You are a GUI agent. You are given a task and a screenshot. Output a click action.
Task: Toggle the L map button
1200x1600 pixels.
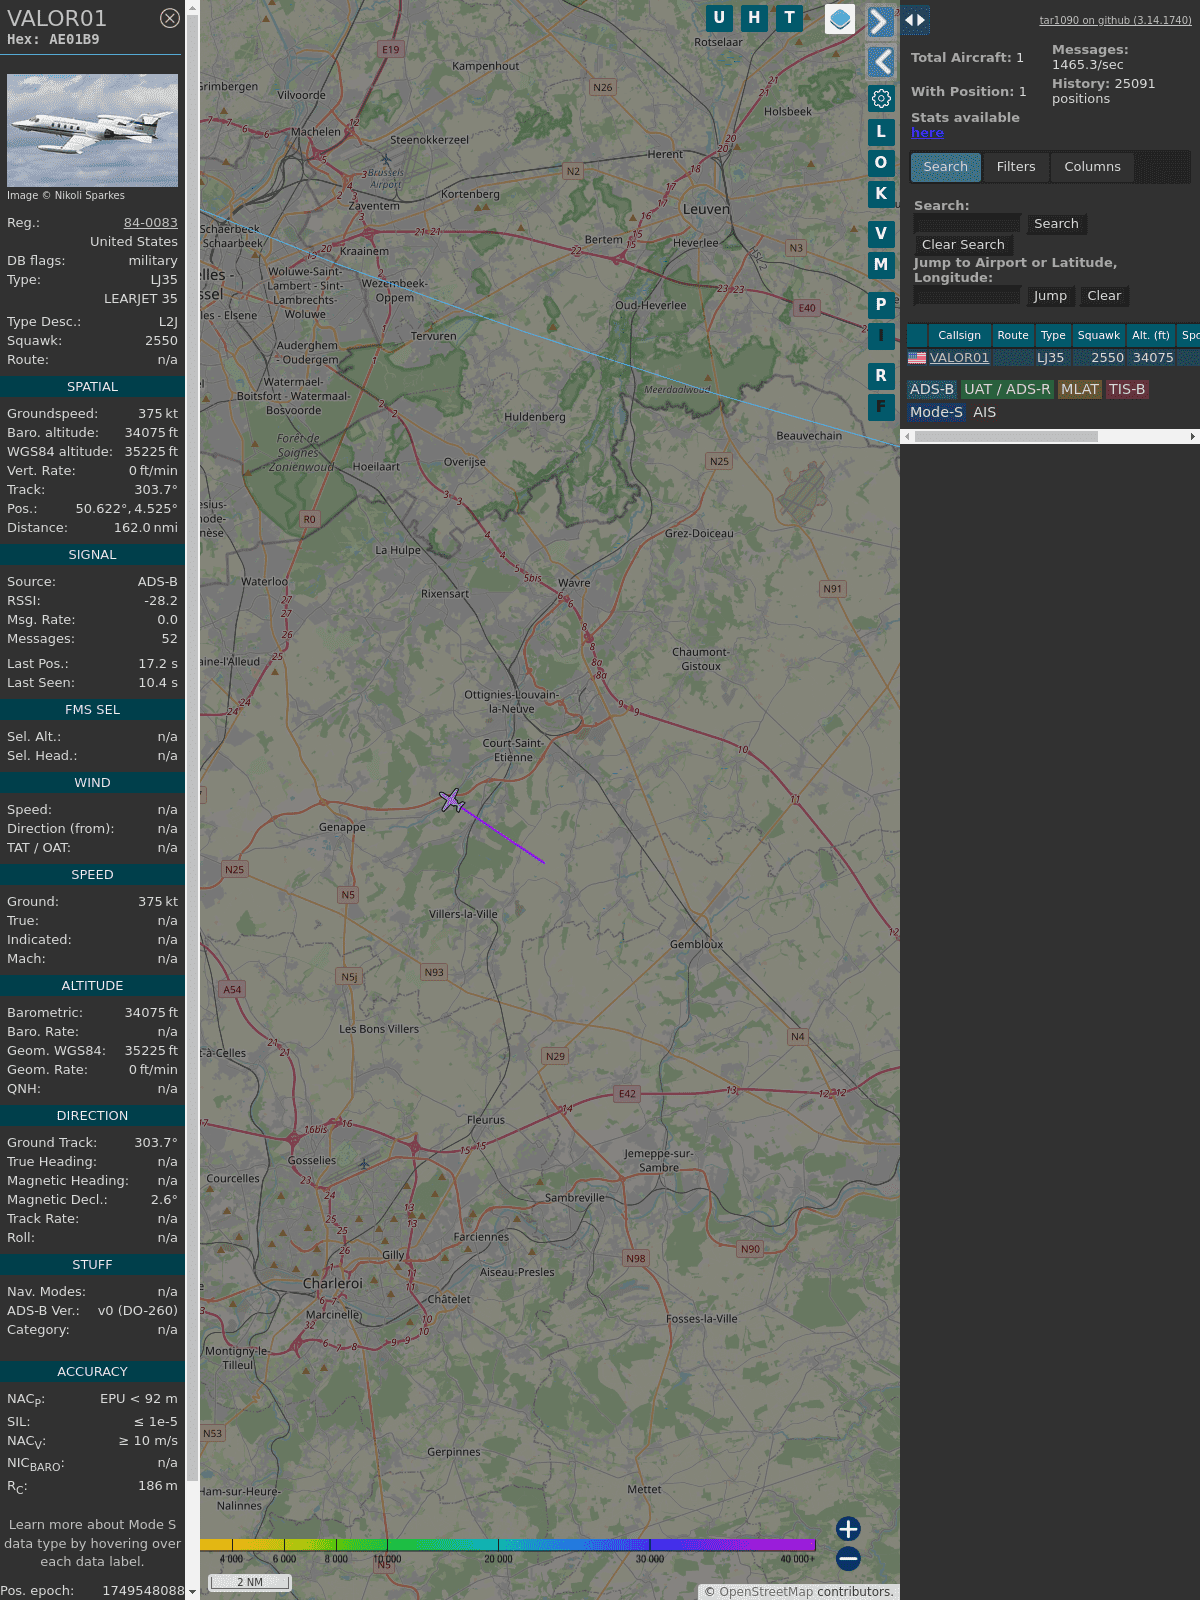(x=881, y=131)
